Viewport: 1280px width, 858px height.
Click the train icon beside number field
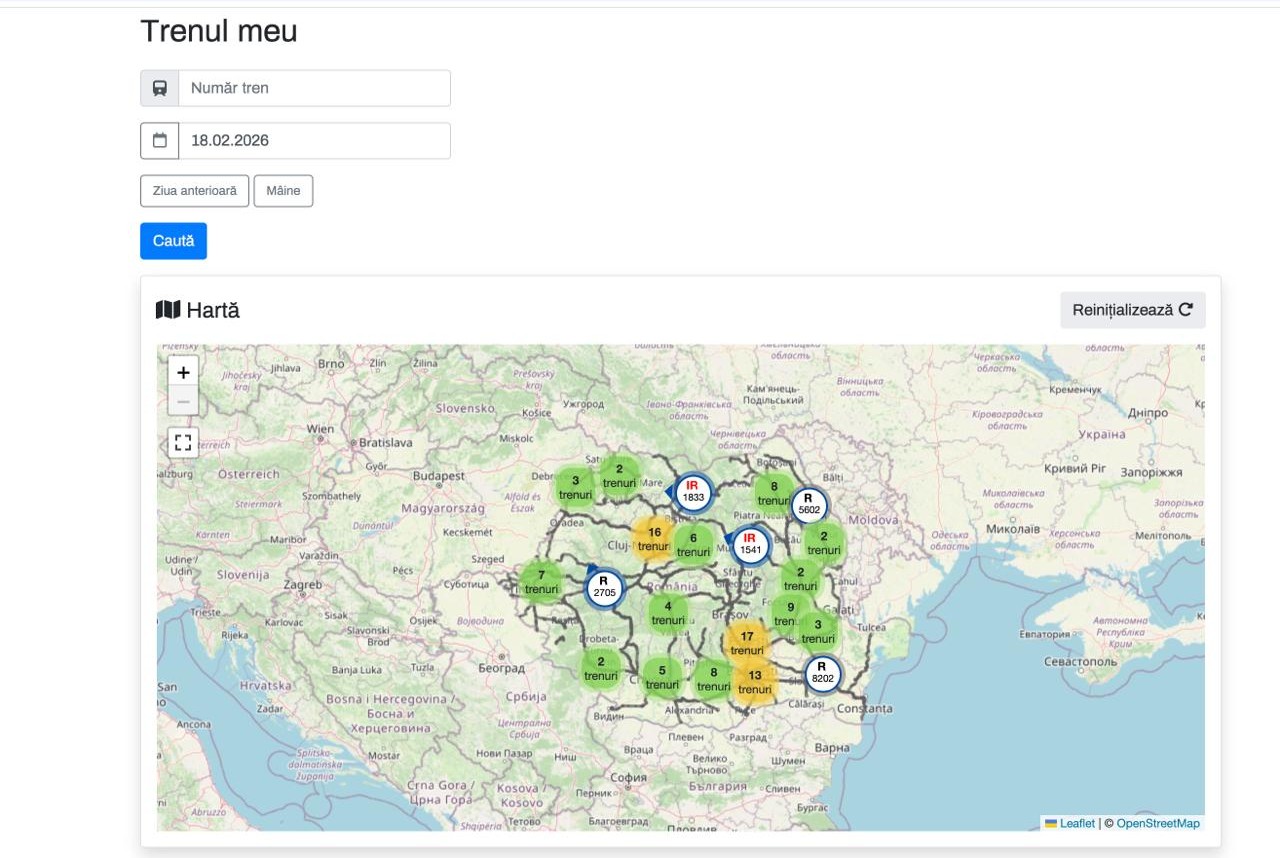[x=160, y=88]
